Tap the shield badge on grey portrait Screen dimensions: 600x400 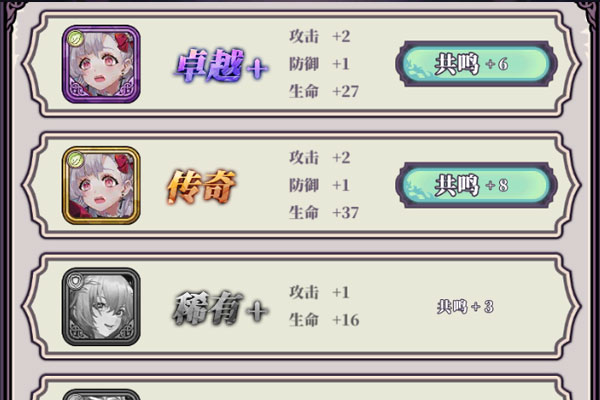pos(75,281)
